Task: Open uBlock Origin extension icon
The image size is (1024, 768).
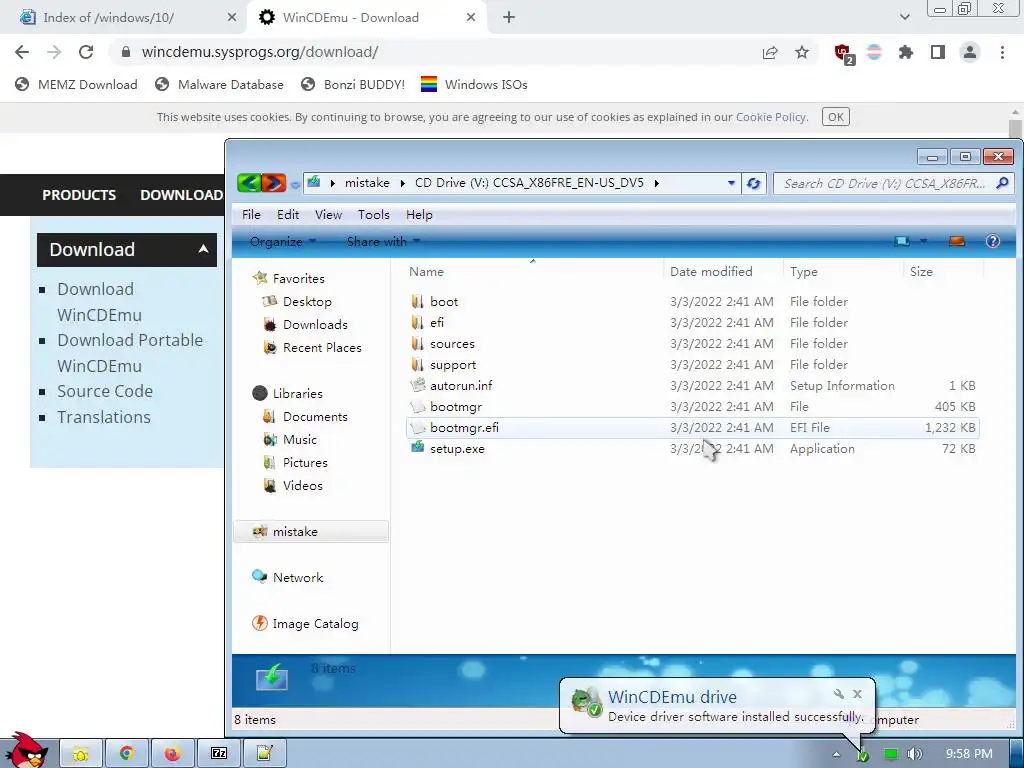Action: 843,53
